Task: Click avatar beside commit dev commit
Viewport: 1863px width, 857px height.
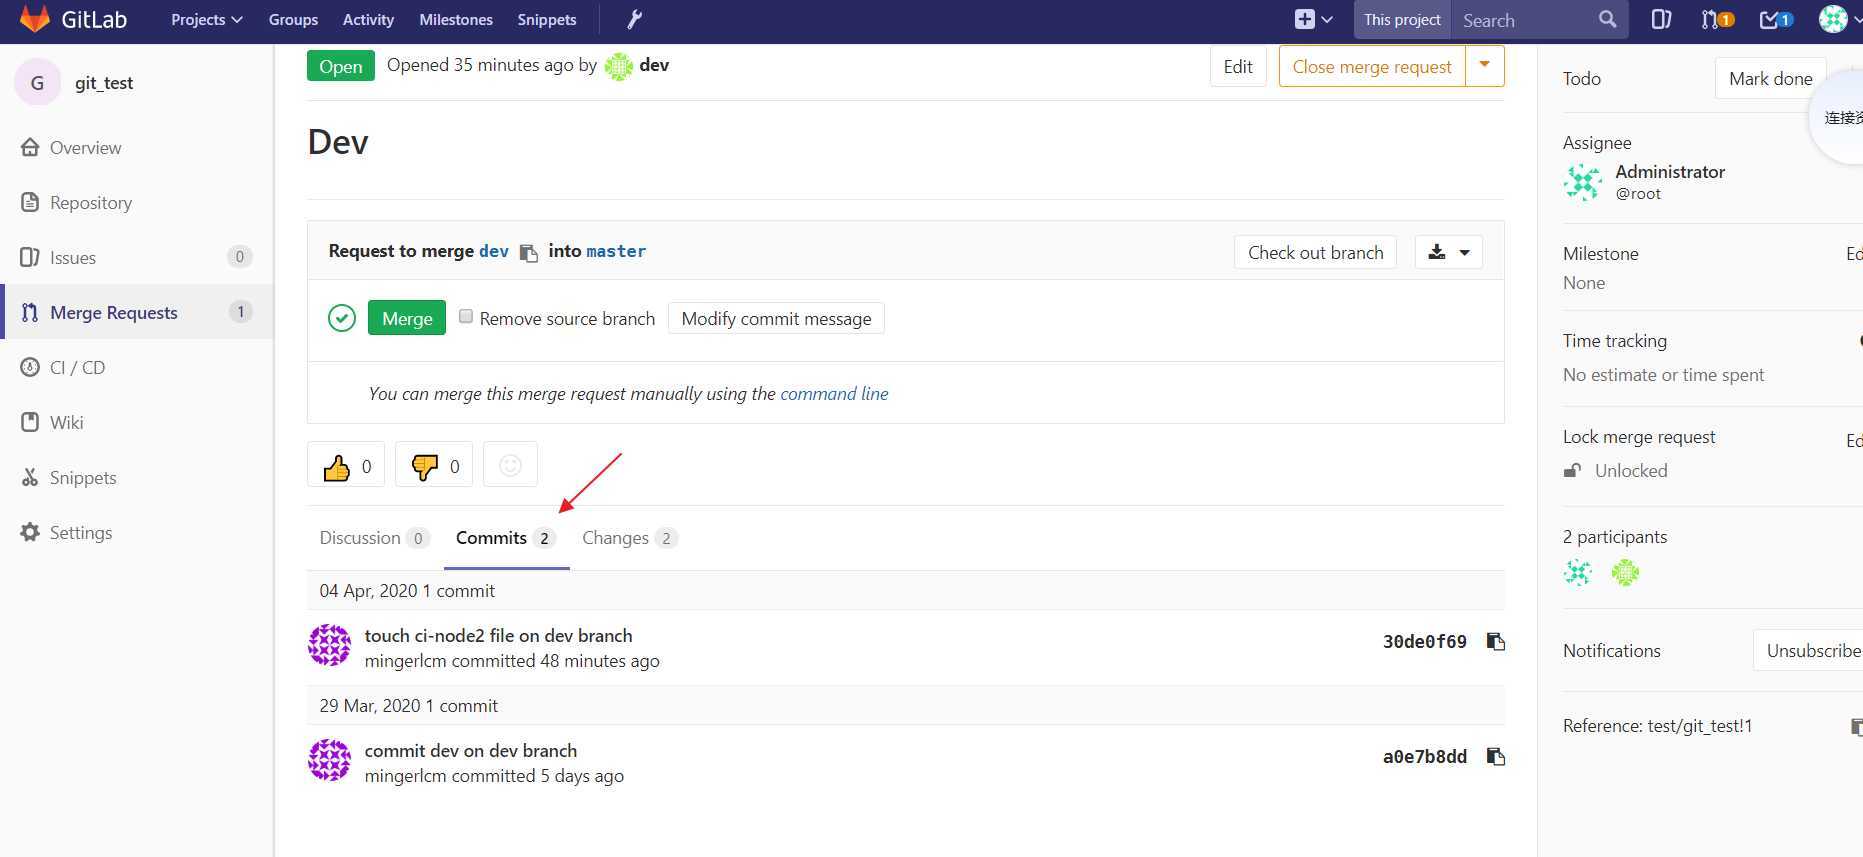Action: 329,761
